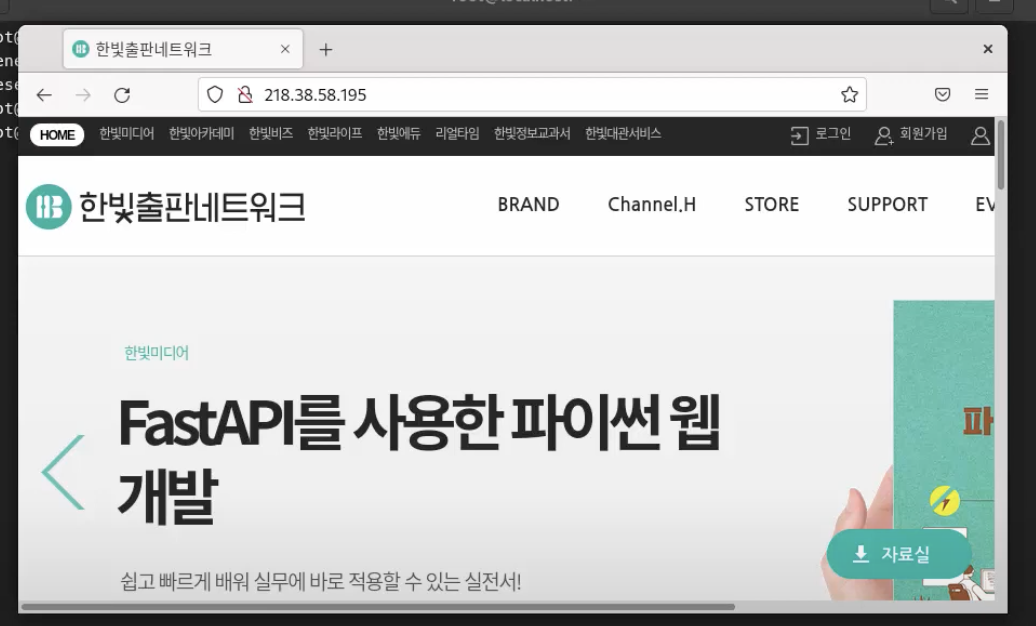Open the STORE main menu
Screen dimensions: 1036x626
coord(772,205)
